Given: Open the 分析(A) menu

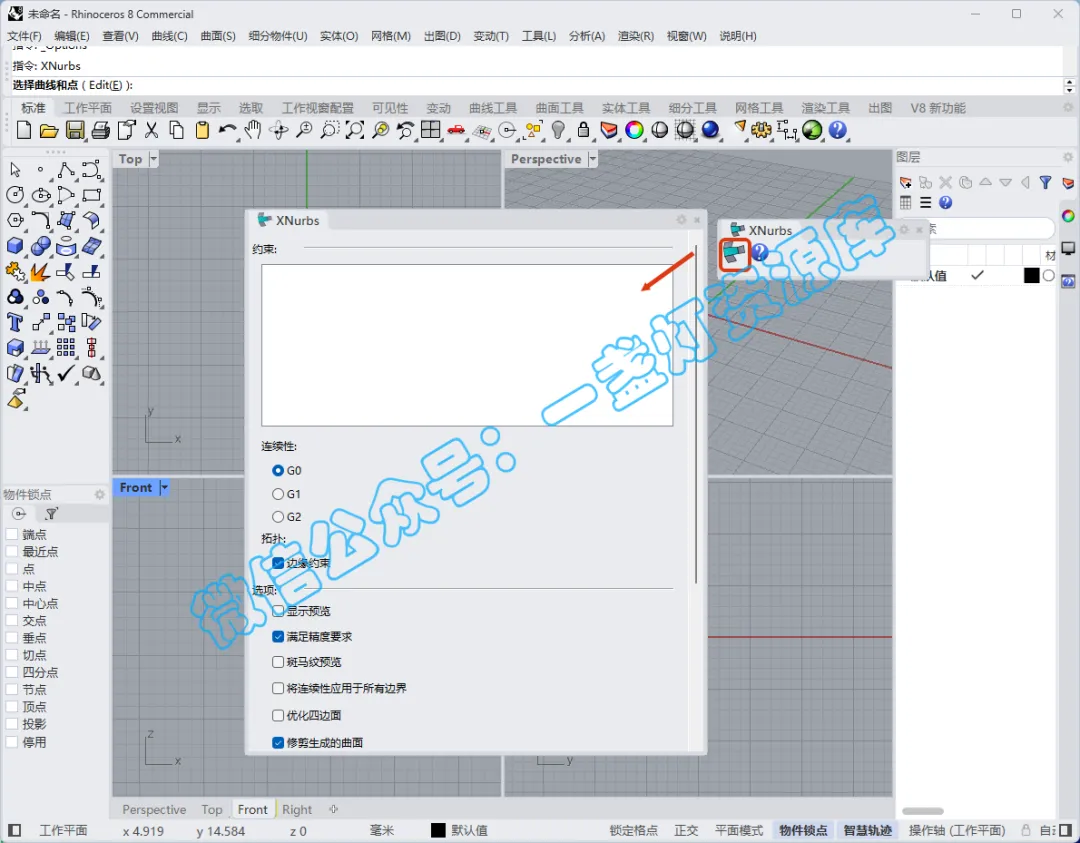Looking at the screenshot, I should click(587, 36).
